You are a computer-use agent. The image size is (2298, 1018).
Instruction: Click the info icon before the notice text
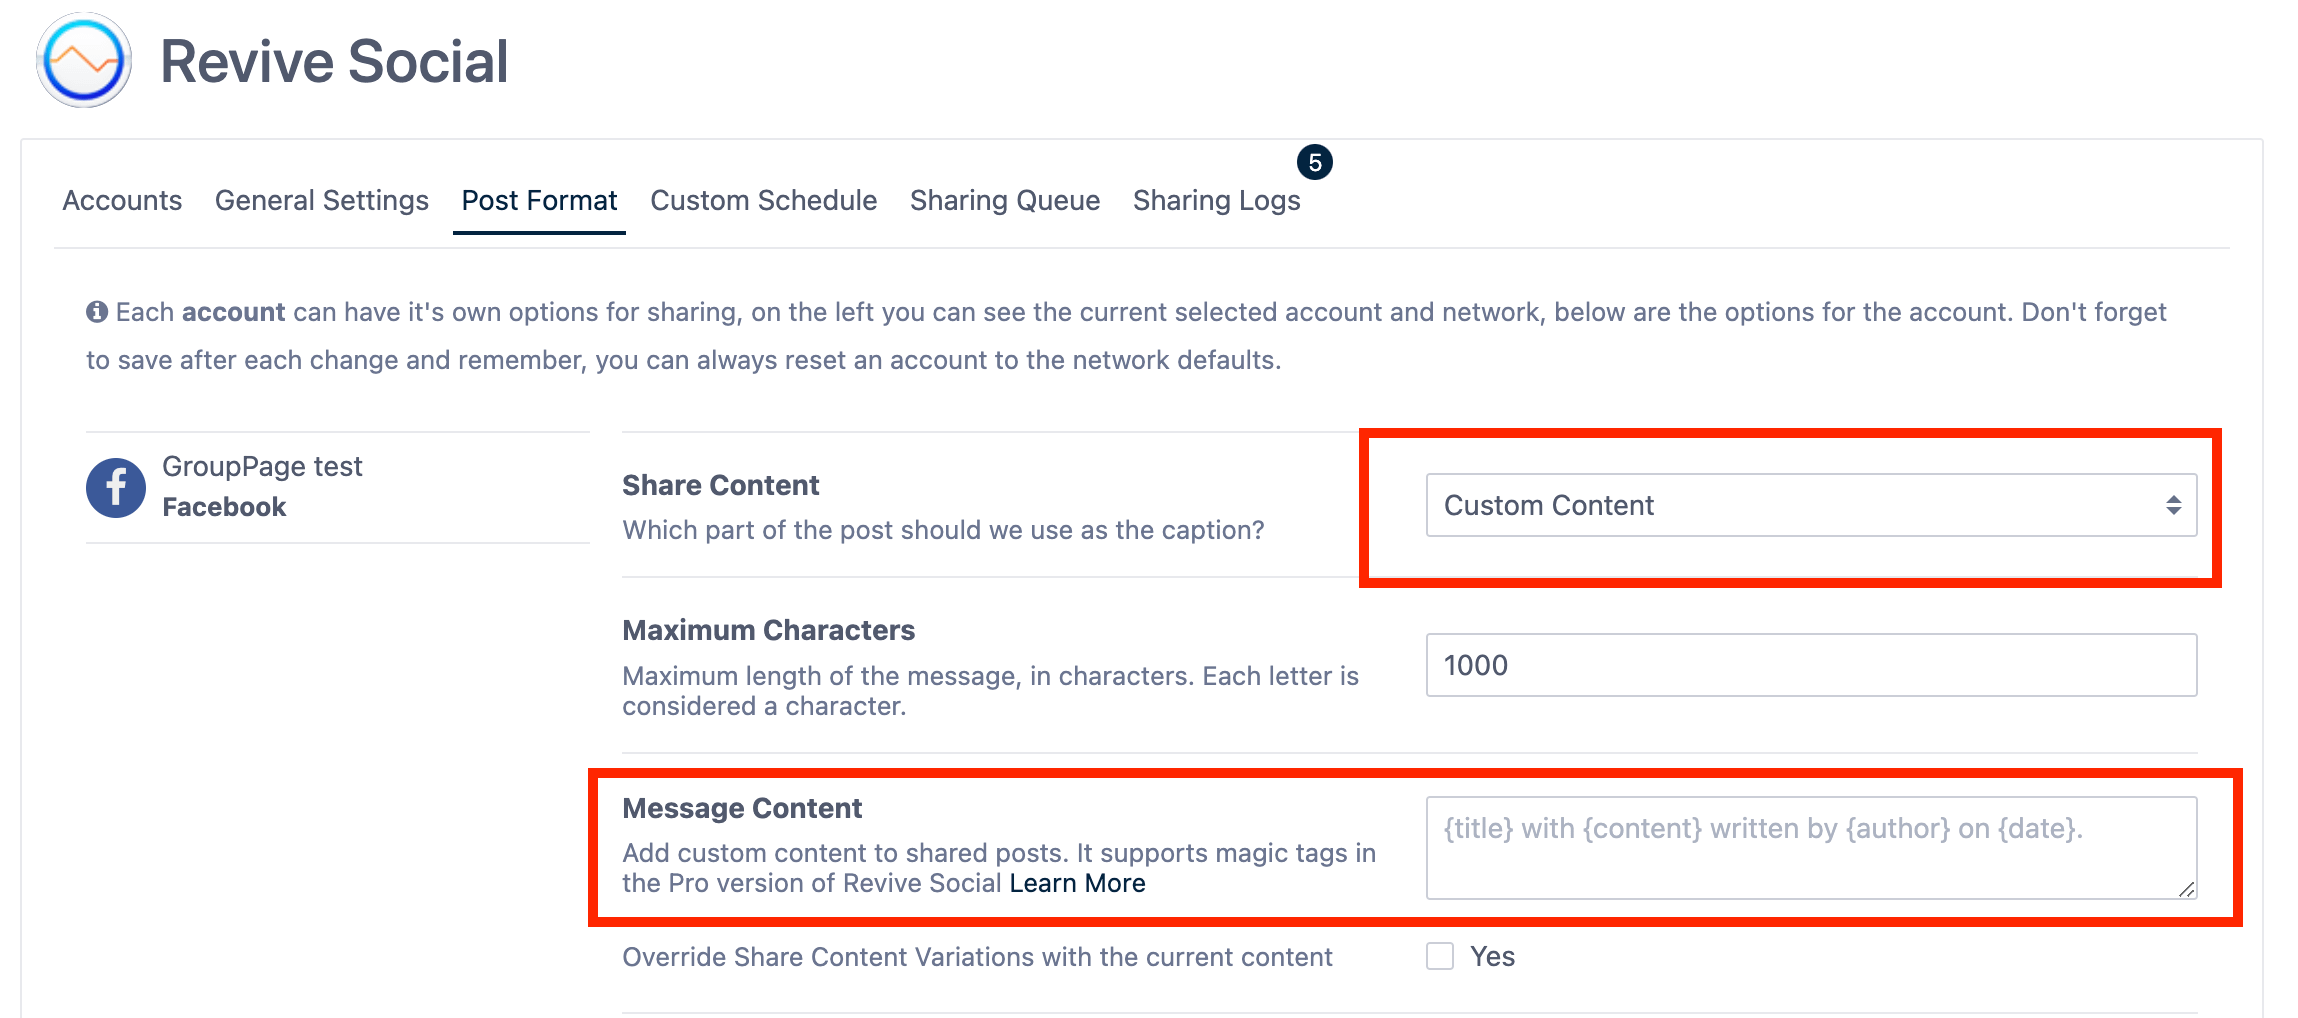pos(97,312)
